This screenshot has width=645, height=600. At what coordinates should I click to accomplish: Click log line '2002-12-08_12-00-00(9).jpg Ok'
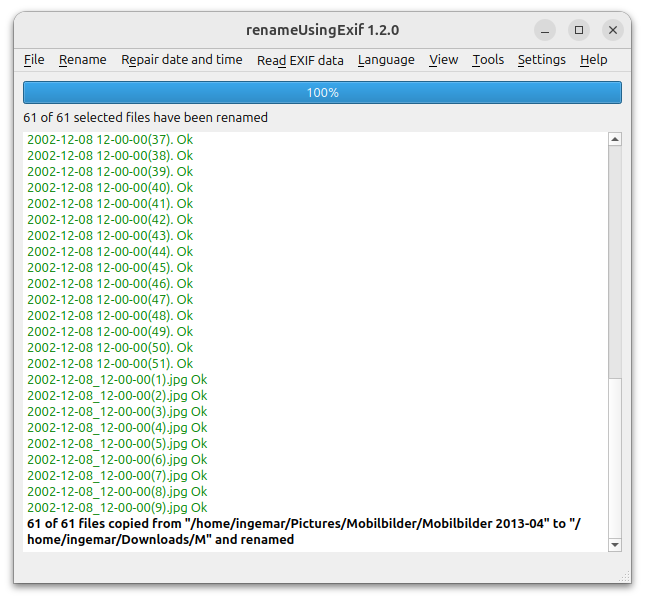tap(117, 509)
